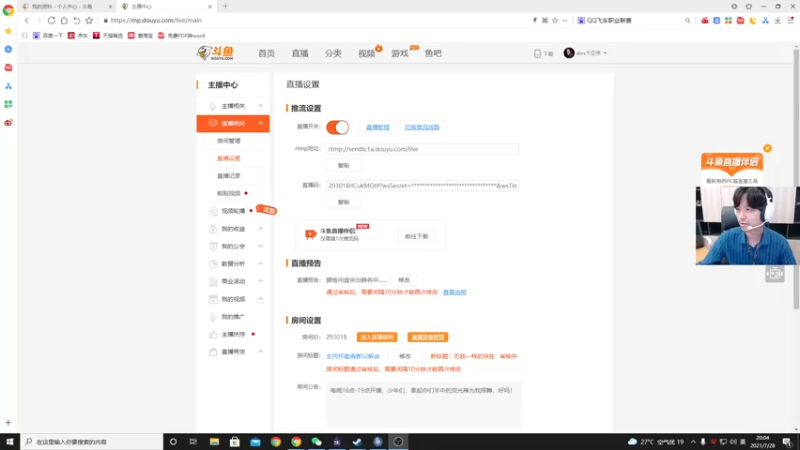The image size is (800, 450).
Task: Click the user avatar in site header
Action: (569, 53)
